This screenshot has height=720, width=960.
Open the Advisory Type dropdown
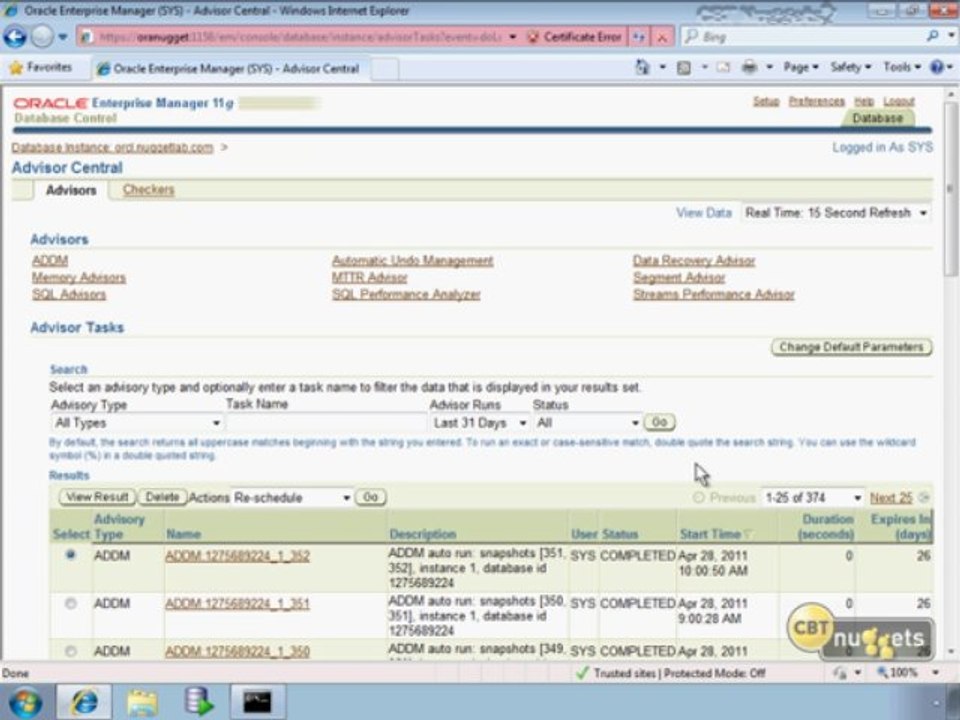click(x=137, y=423)
